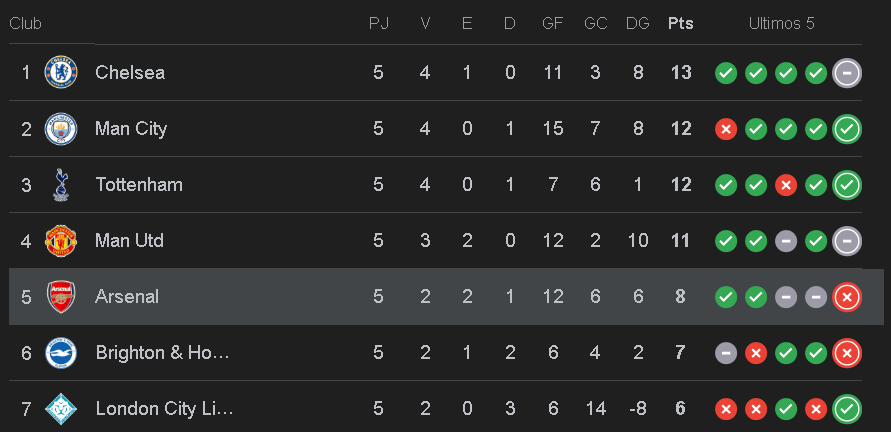Viewport: 891px width, 432px height.
Task: Click the PJ column header
Action: (x=378, y=23)
